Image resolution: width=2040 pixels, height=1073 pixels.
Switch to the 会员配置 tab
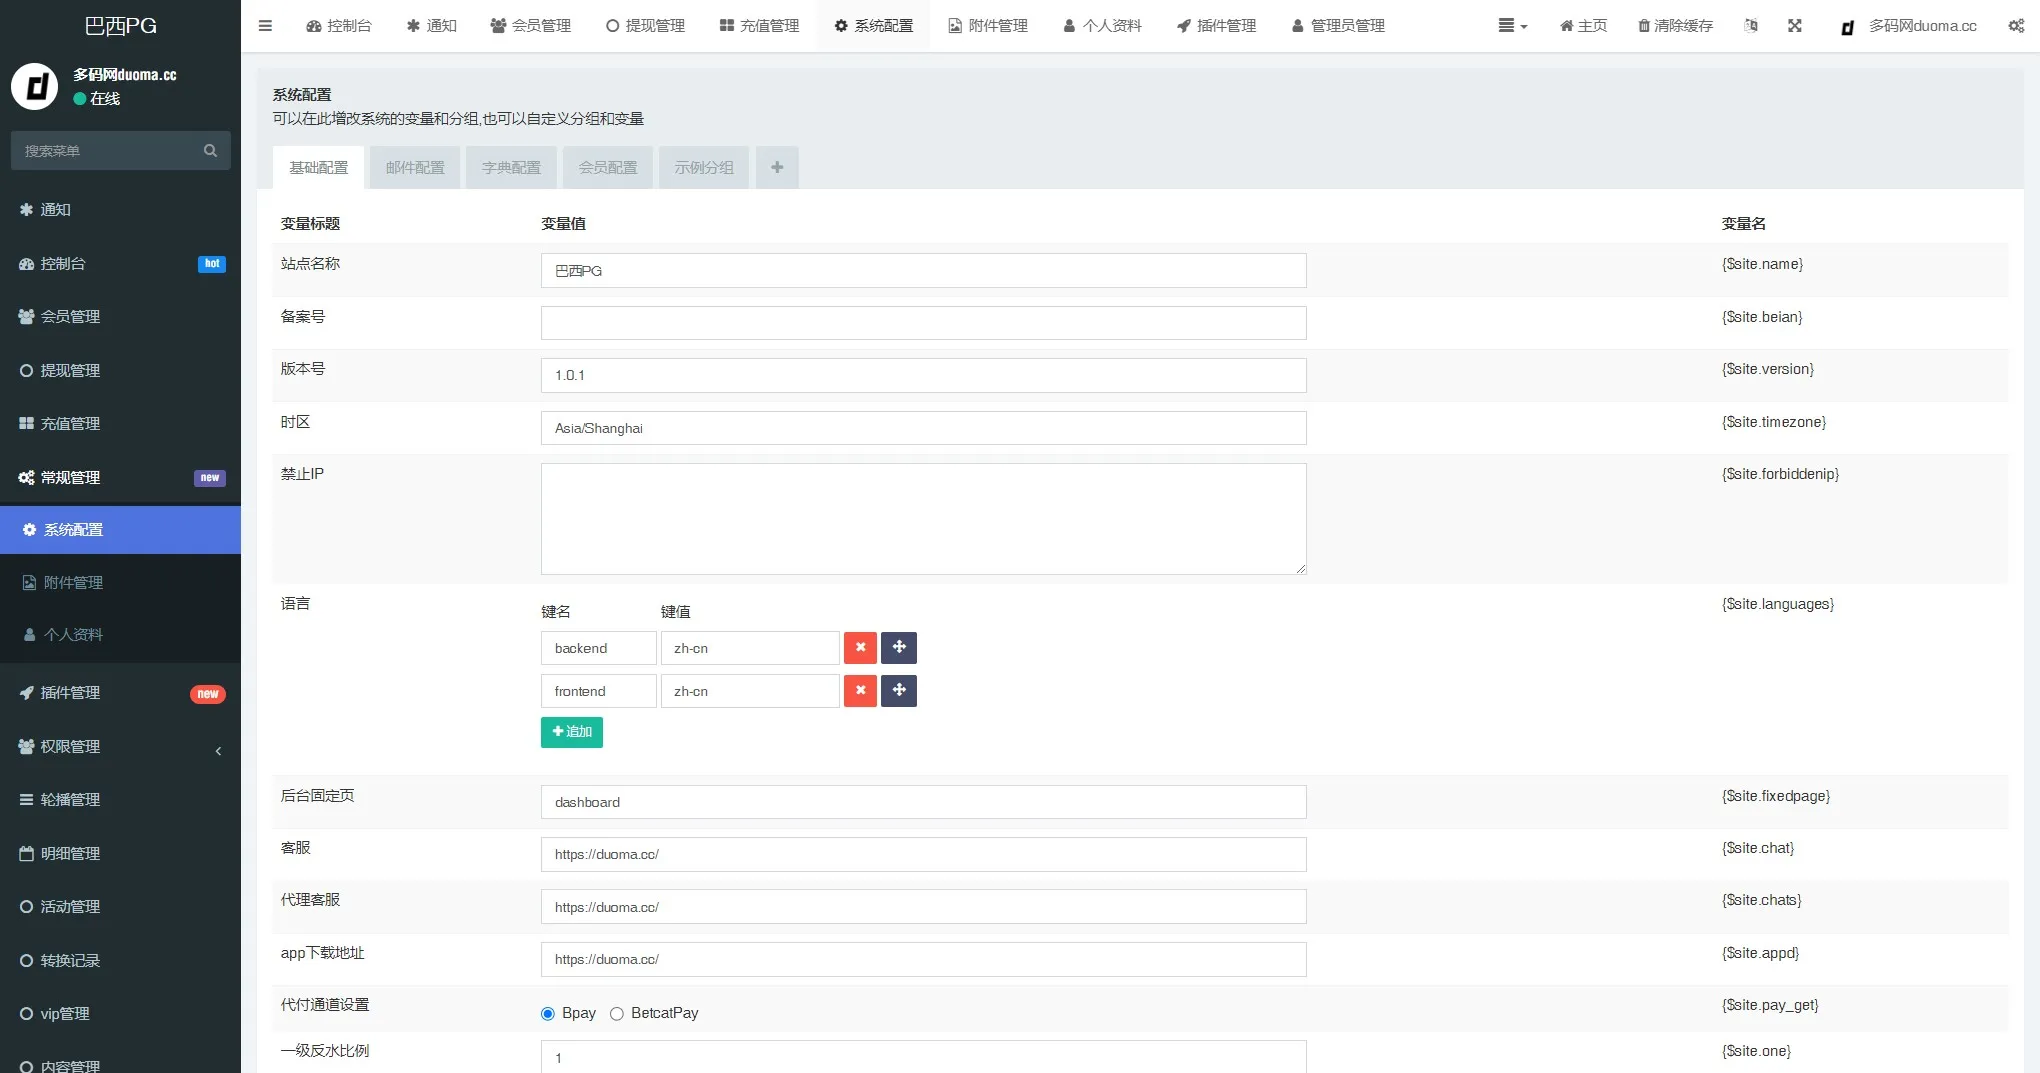pyautogui.click(x=607, y=167)
